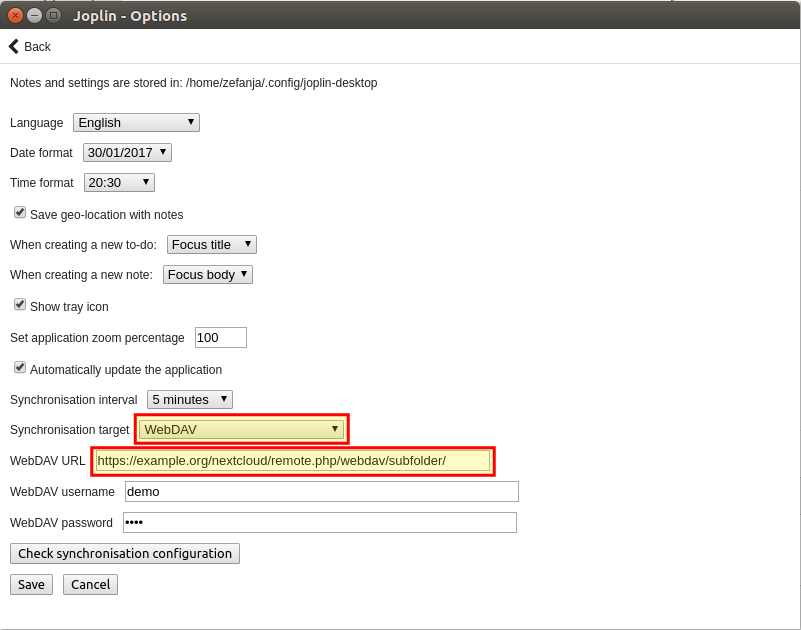
Task: Save the options
Action: pos(31,585)
